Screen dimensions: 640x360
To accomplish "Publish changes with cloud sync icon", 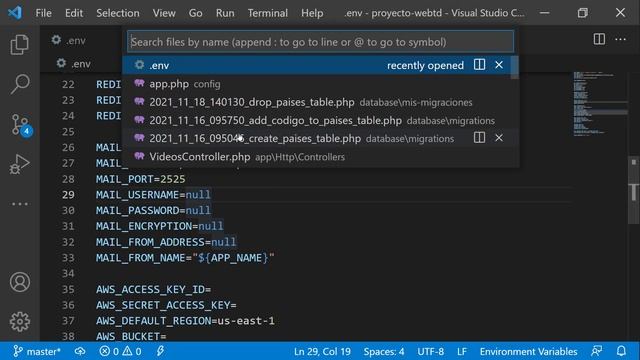I will tap(80, 351).
